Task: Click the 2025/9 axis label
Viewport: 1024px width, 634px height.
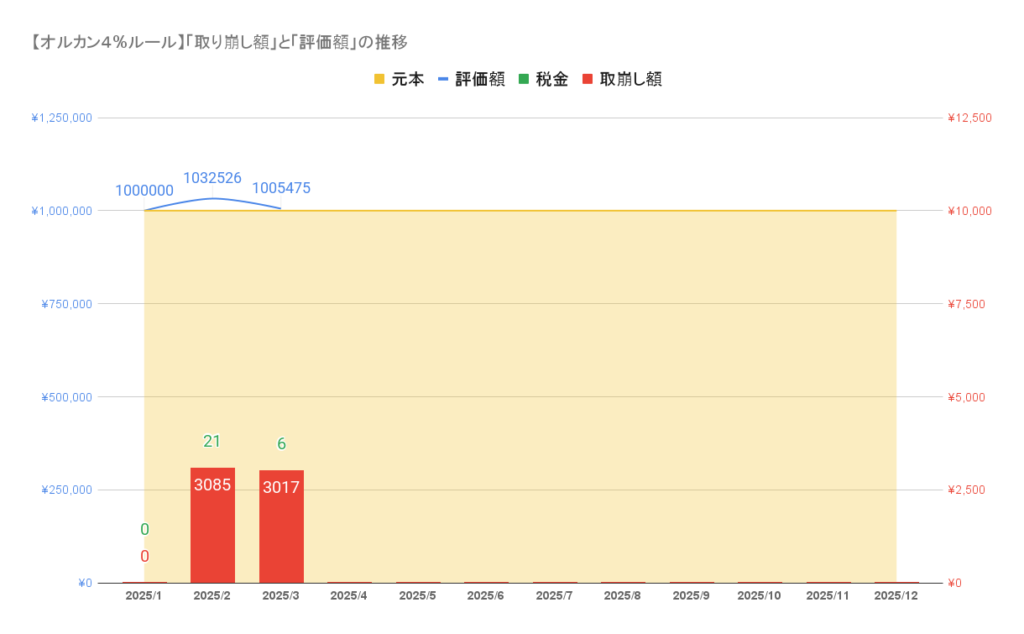Action: point(691,596)
